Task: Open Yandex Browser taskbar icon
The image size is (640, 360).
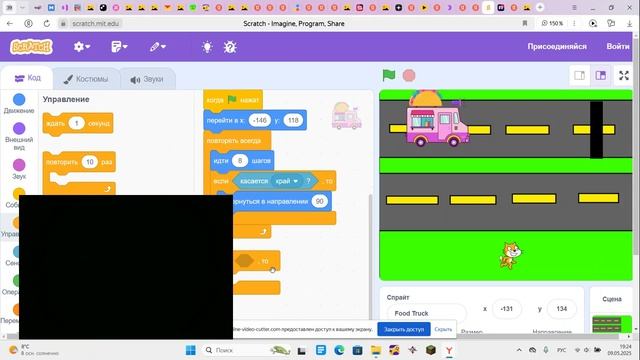Action: tap(449, 350)
